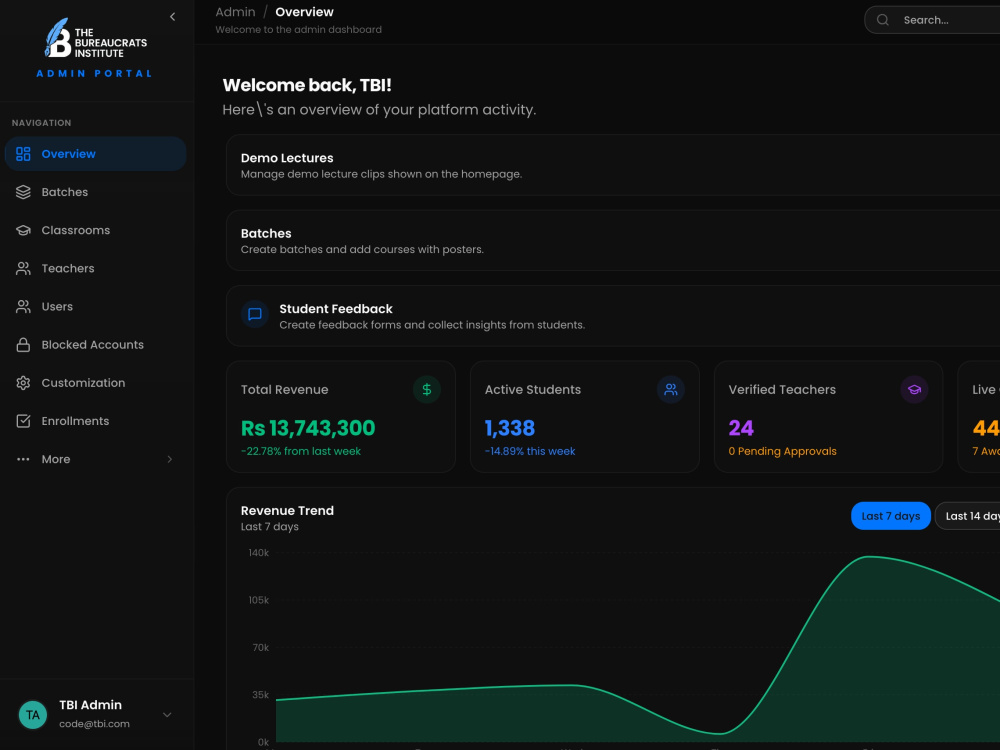This screenshot has height=750, width=1000.
Task: Click the Customization gear icon
Action: (x=23, y=383)
